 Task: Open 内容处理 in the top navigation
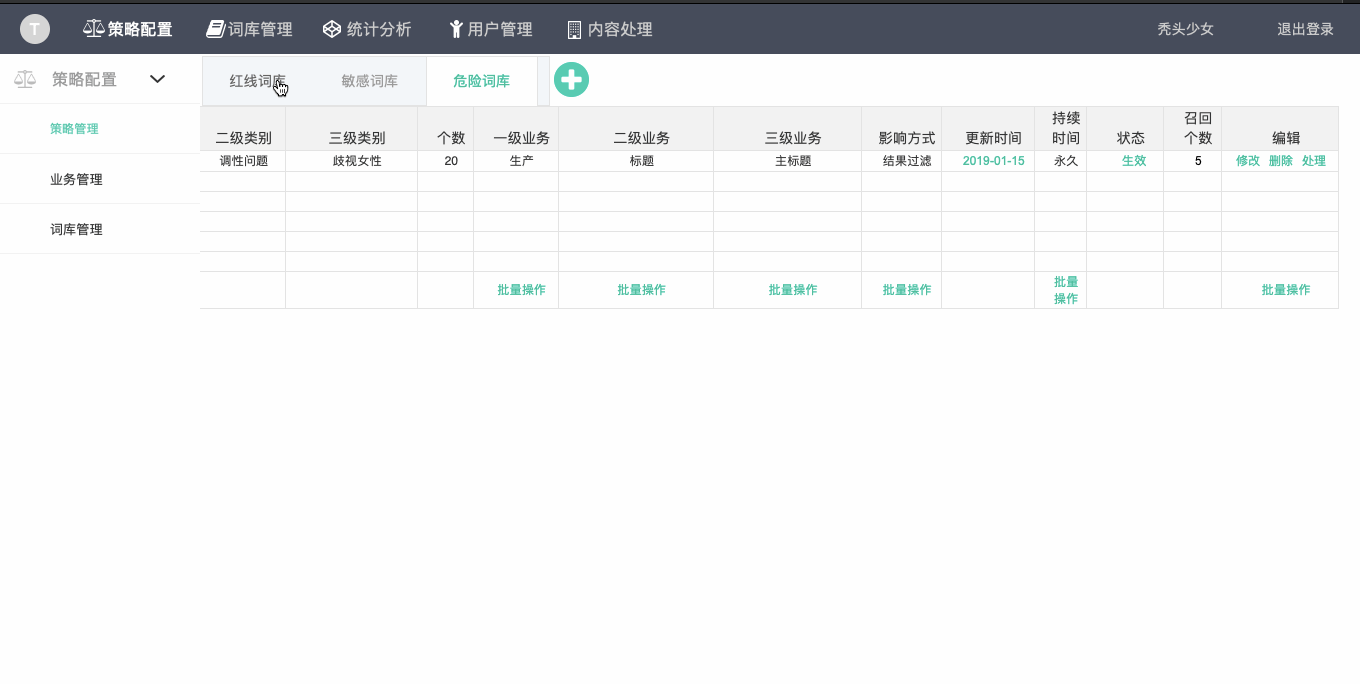620,29
